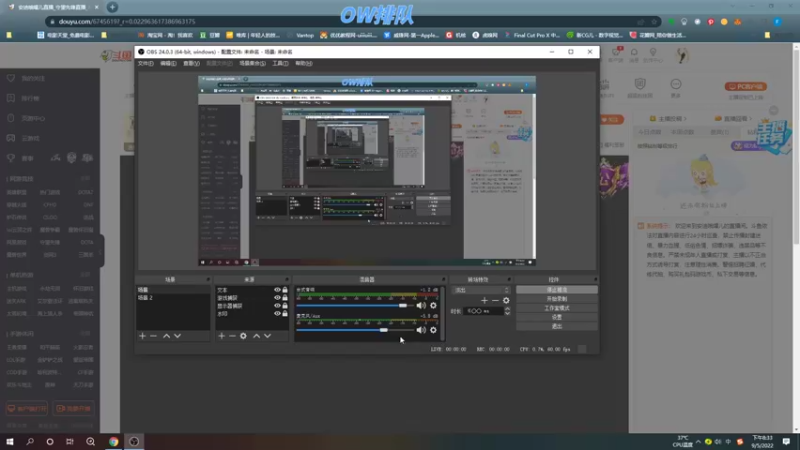Open the notification center on taskbar

pyautogui.click(x=786, y=441)
